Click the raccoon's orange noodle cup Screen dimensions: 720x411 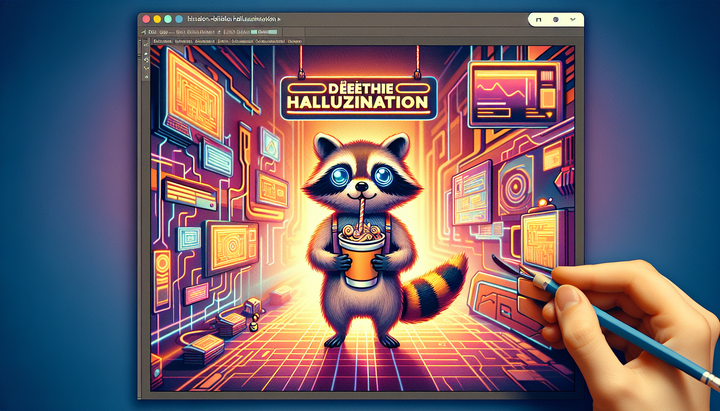[x=360, y=258]
